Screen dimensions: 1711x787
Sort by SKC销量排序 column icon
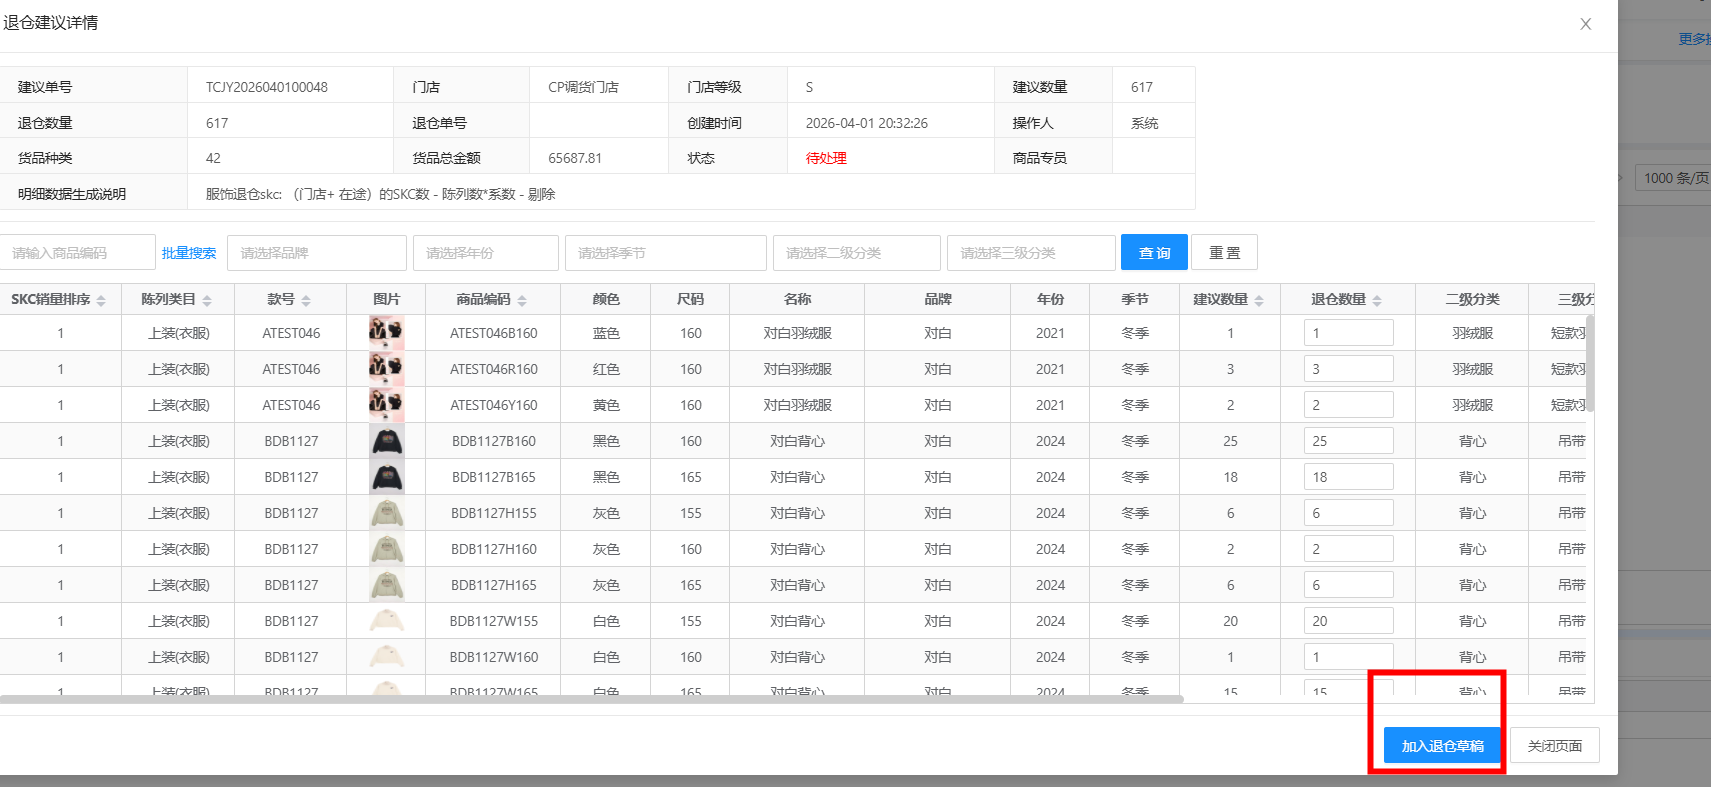pos(101,300)
